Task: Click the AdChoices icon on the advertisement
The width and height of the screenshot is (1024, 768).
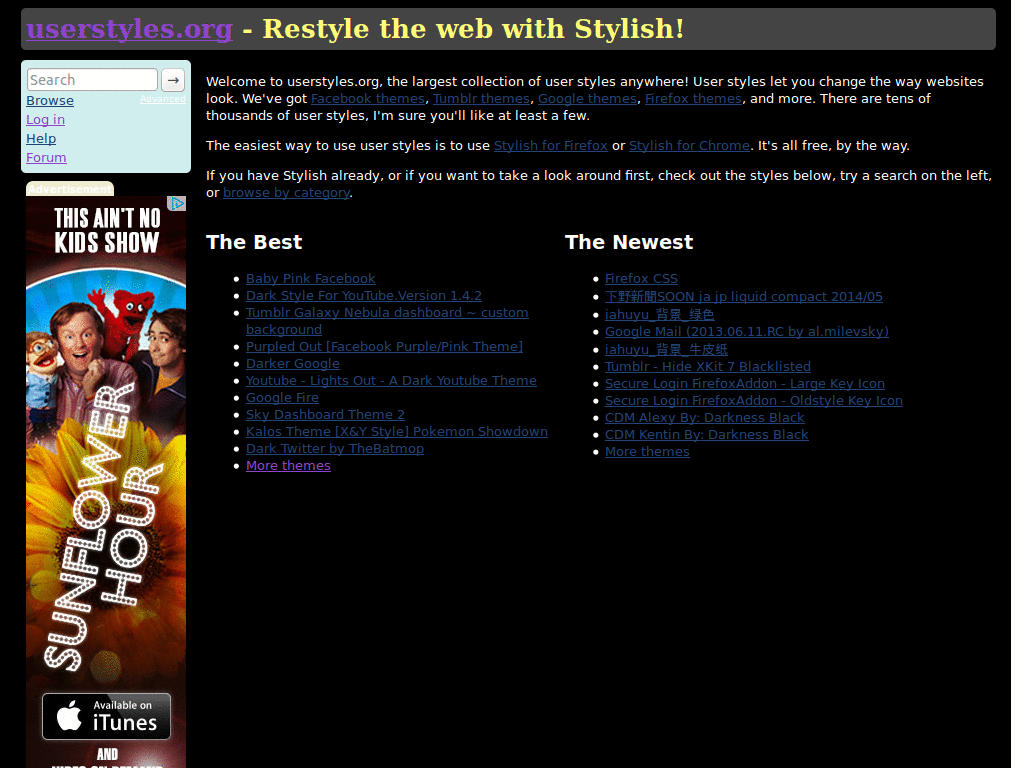Action: click(177, 204)
